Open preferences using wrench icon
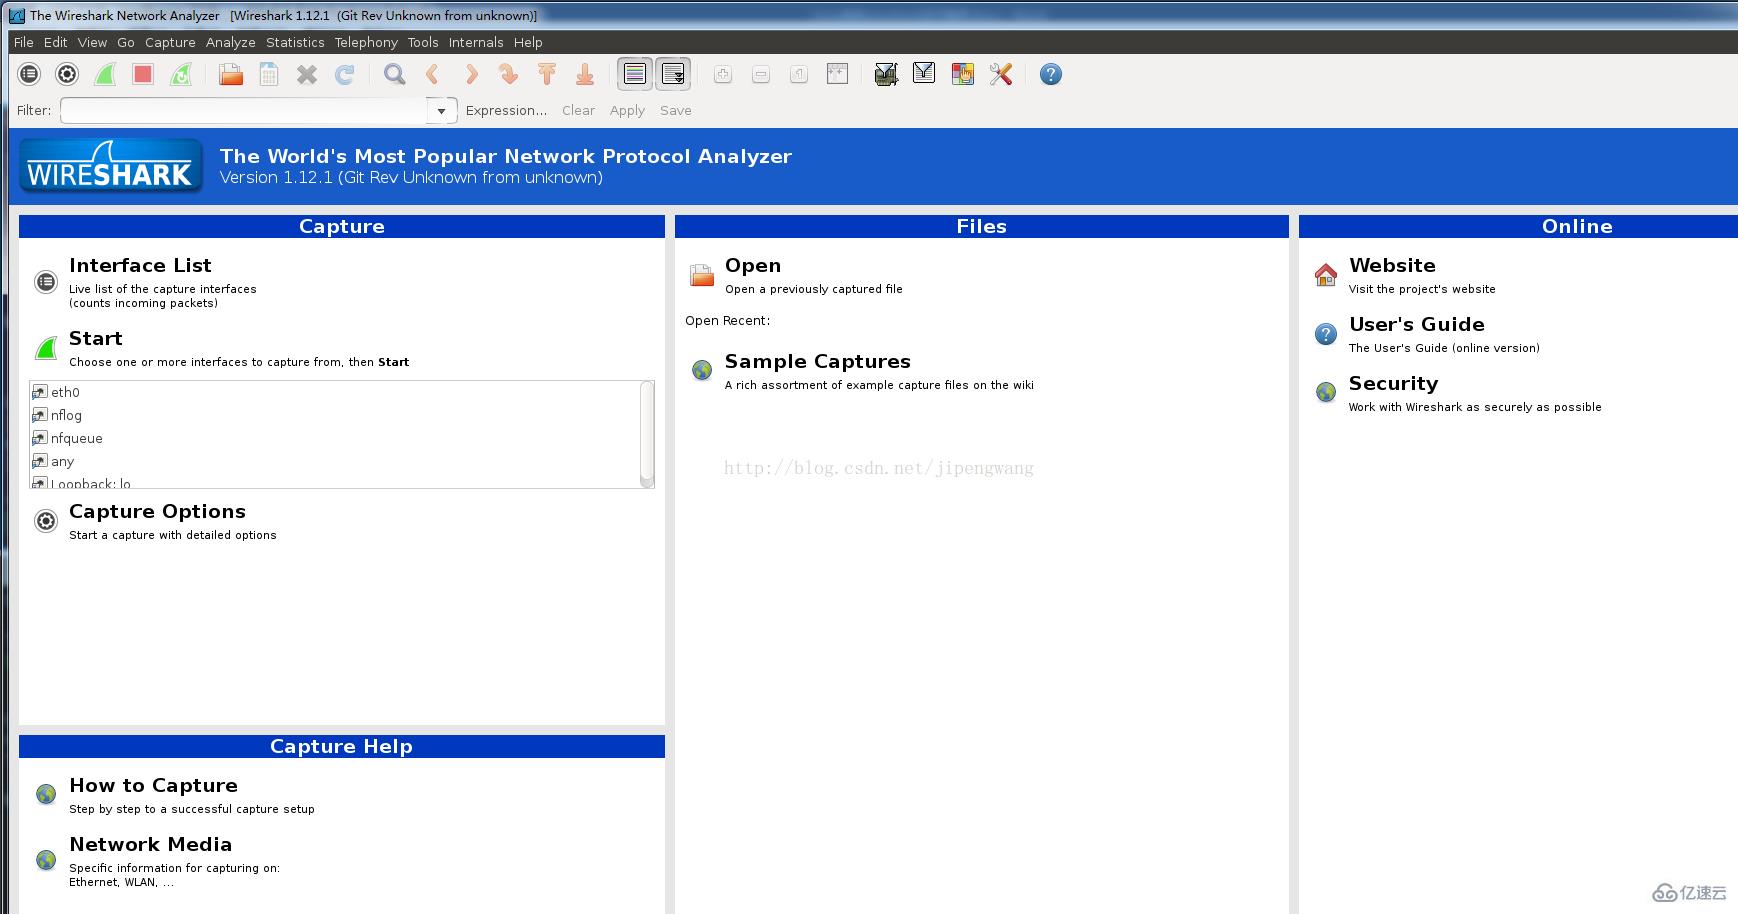This screenshot has width=1738, height=914. 1000,74
